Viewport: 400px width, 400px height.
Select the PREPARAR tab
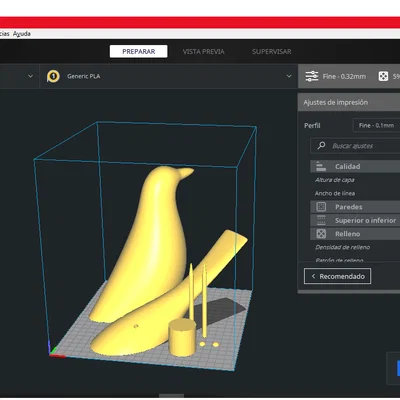pos(139,52)
